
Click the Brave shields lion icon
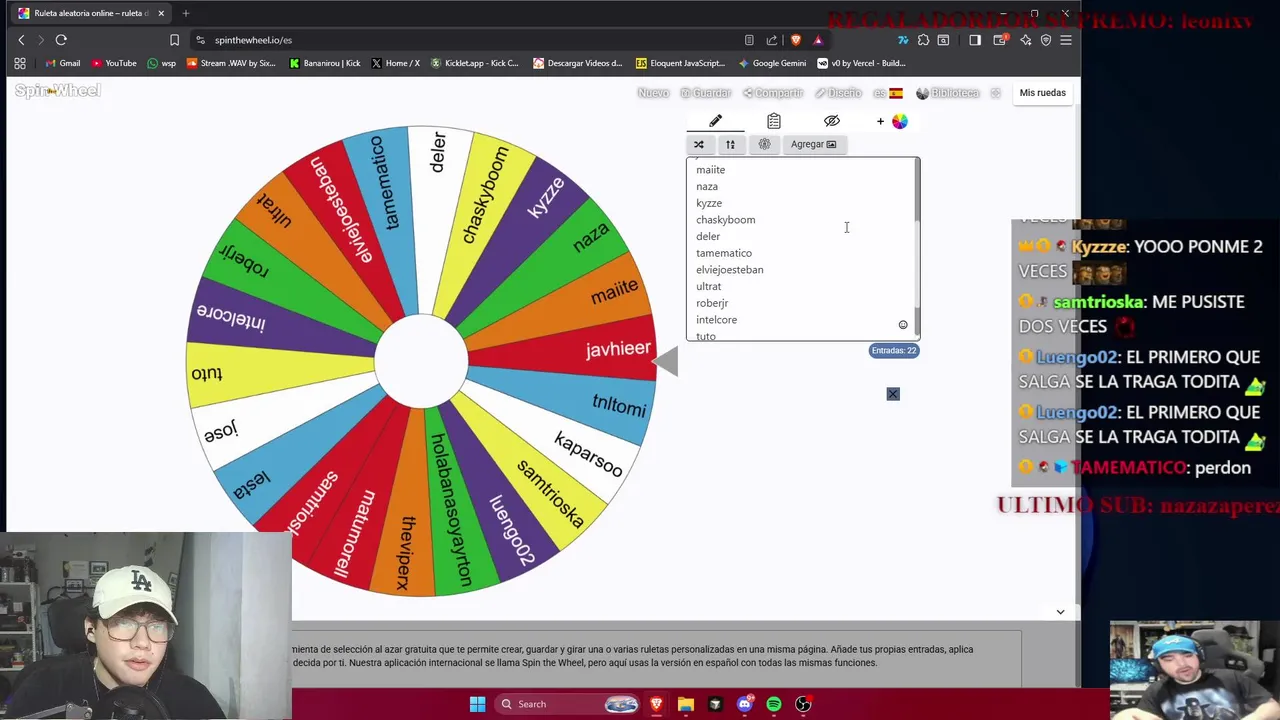click(796, 40)
